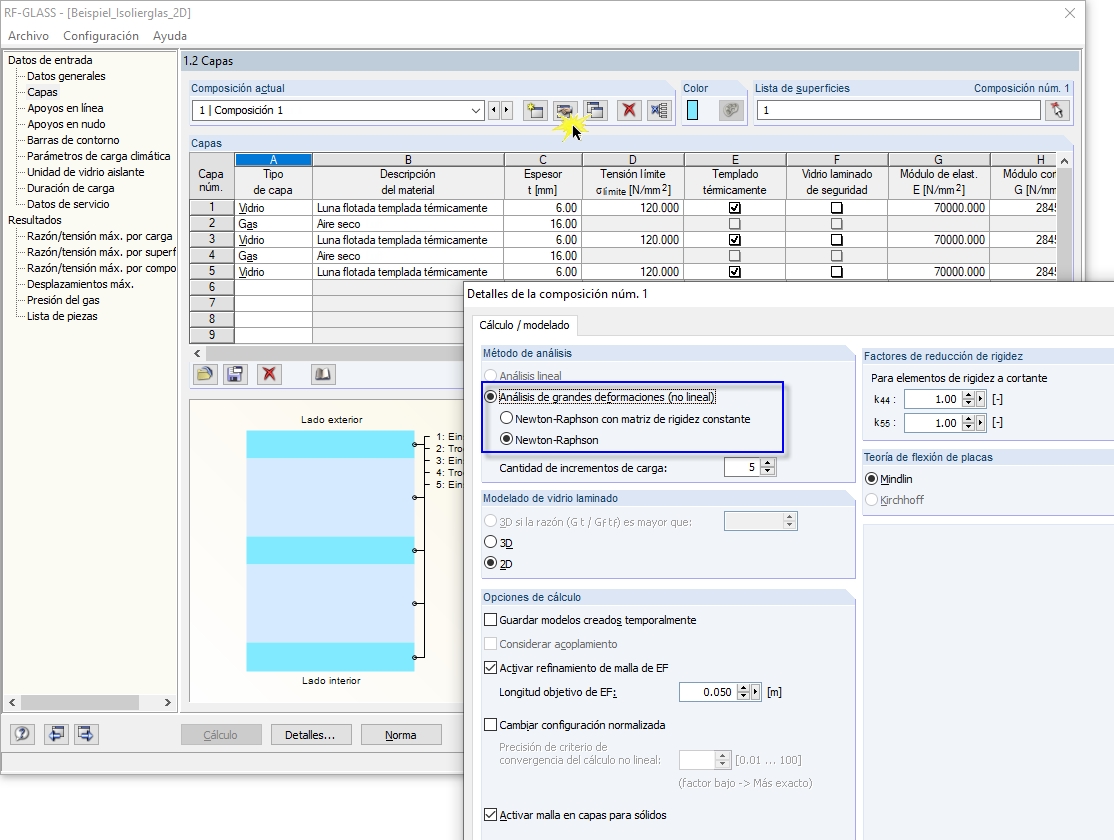The image size is (1114, 840).
Task: Toggle laminated safety glass for layer 3
Action: click(837, 240)
